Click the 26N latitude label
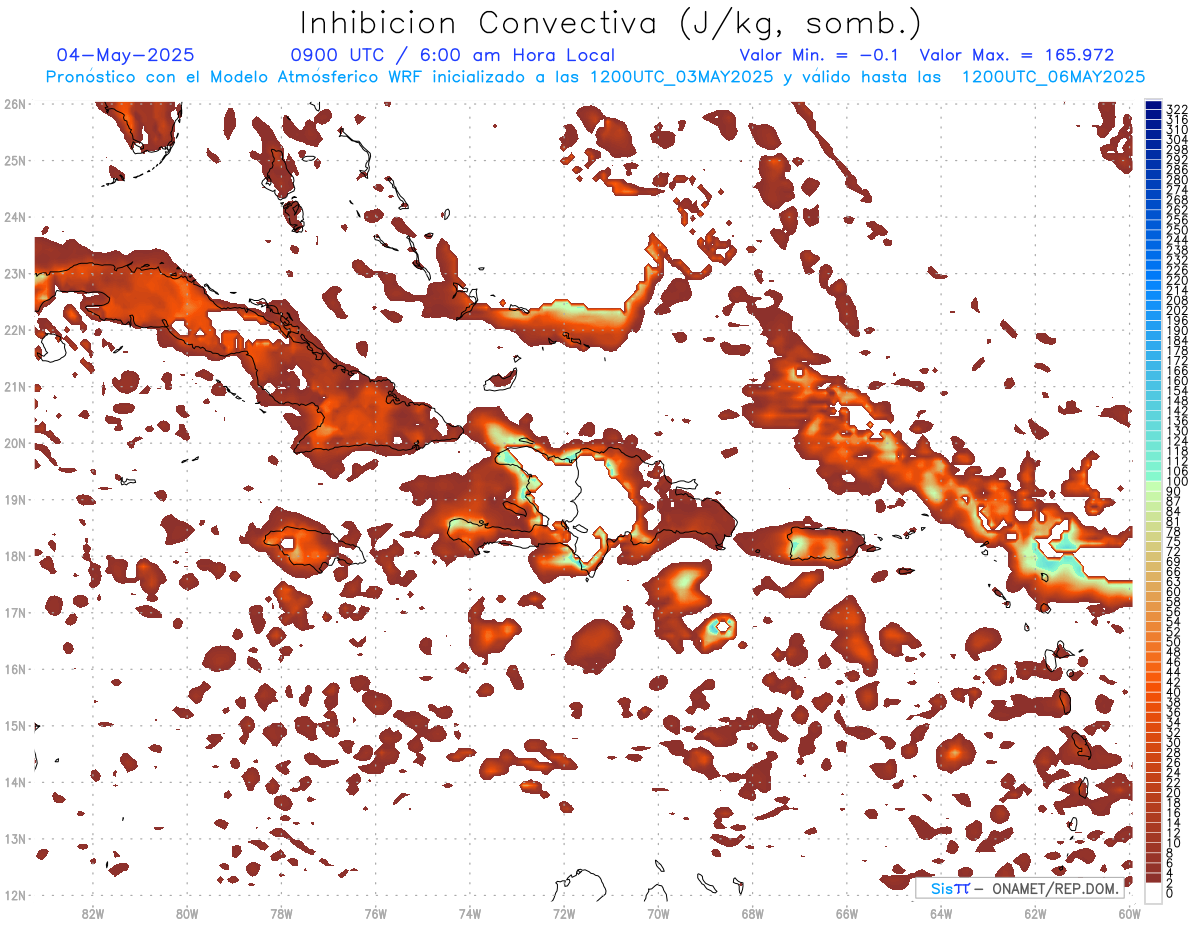The width and height of the screenshot is (1200, 927). [x=14, y=103]
